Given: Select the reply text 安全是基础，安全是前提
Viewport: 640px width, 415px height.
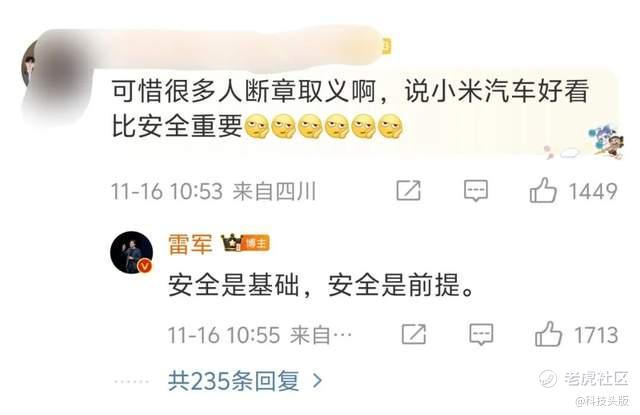Looking at the screenshot, I should [x=322, y=284].
